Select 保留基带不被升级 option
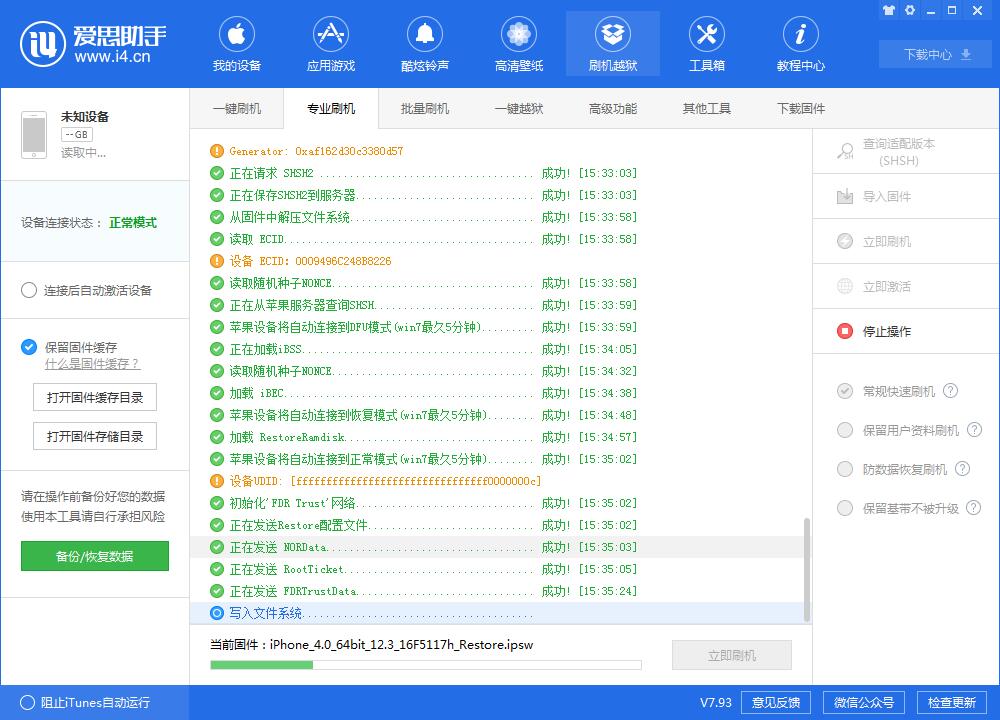 [x=845, y=508]
